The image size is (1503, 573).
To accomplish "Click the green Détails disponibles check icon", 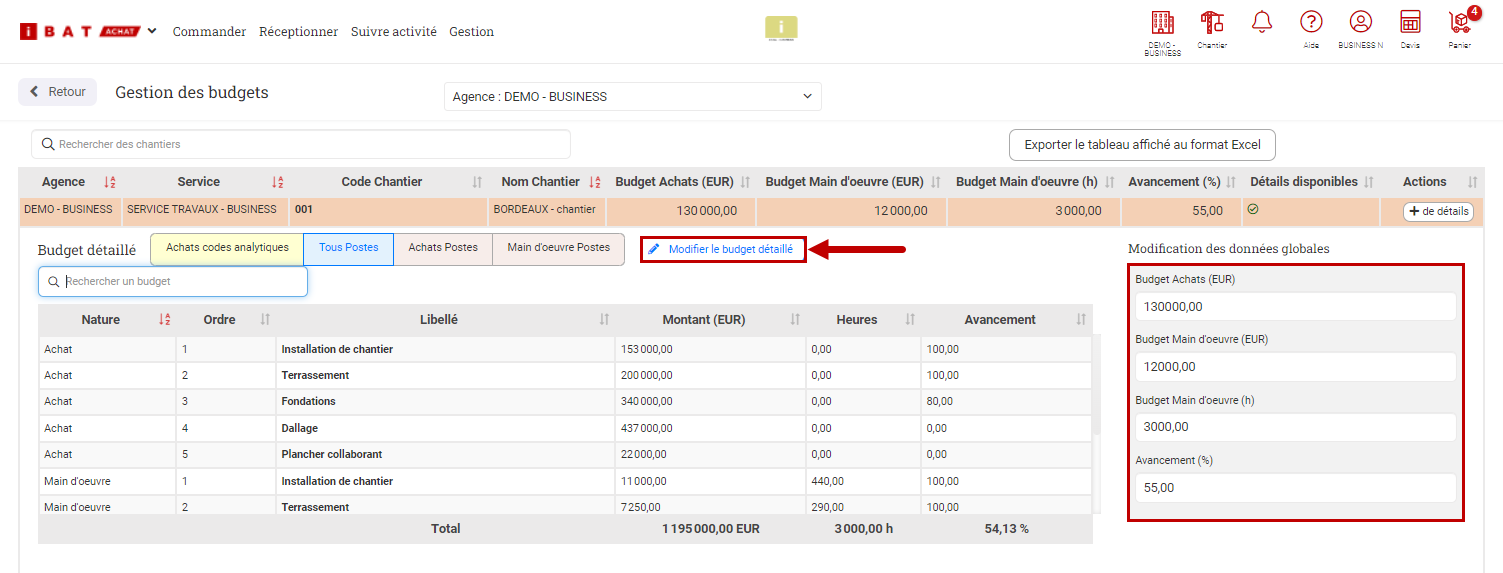I will pos(1253,209).
